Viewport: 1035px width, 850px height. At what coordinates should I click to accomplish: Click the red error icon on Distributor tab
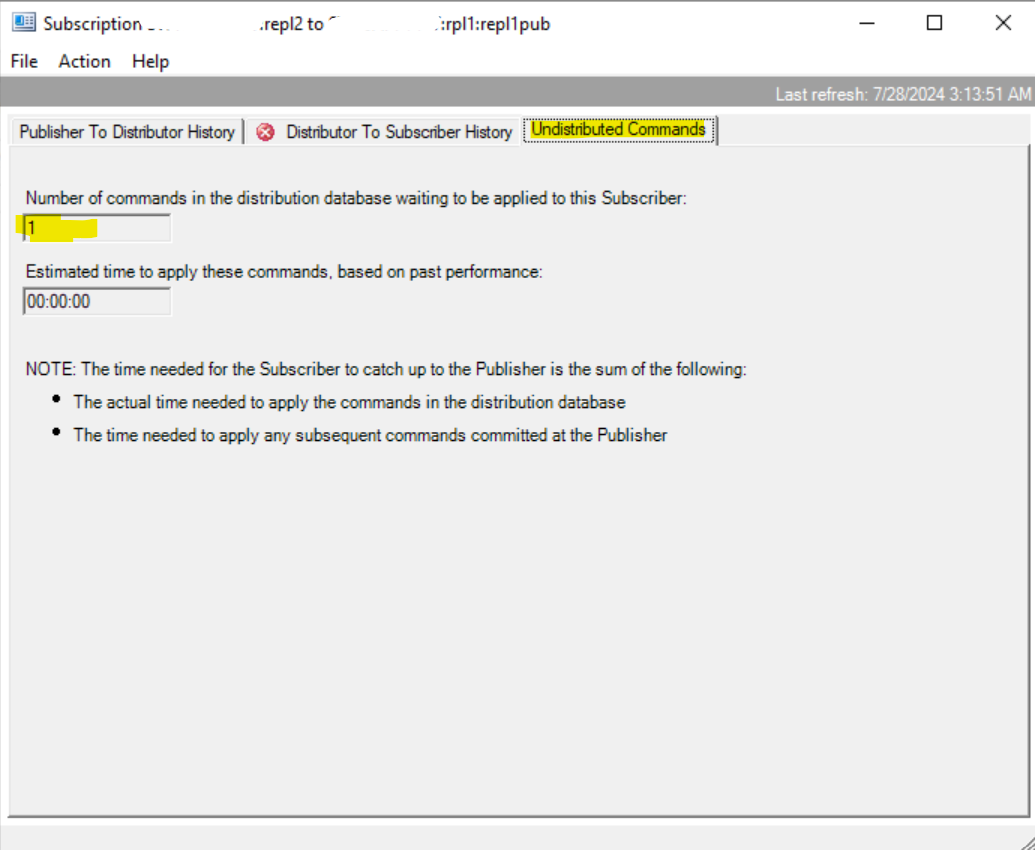265,132
